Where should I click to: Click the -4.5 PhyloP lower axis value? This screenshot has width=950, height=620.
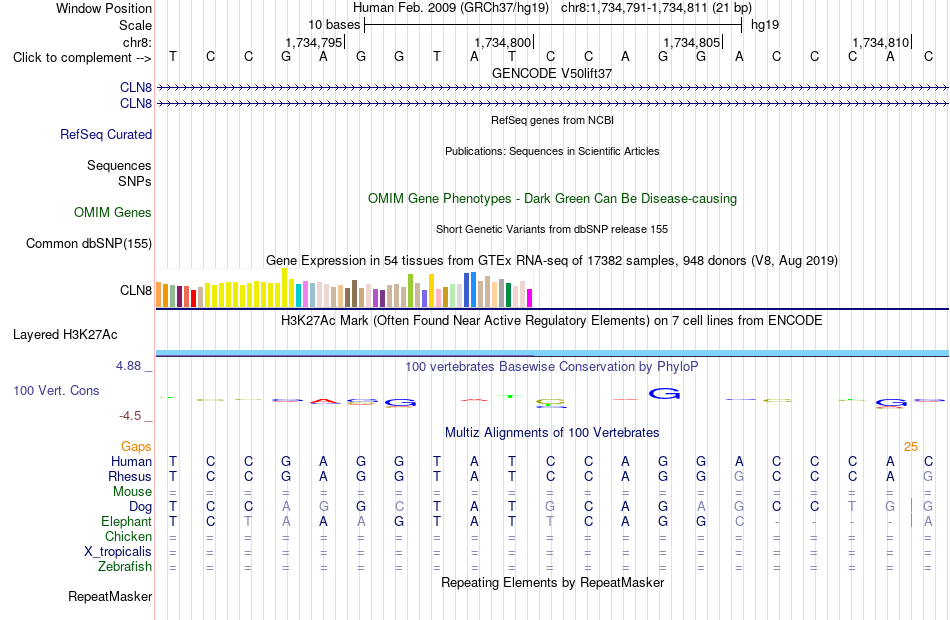click(130, 416)
